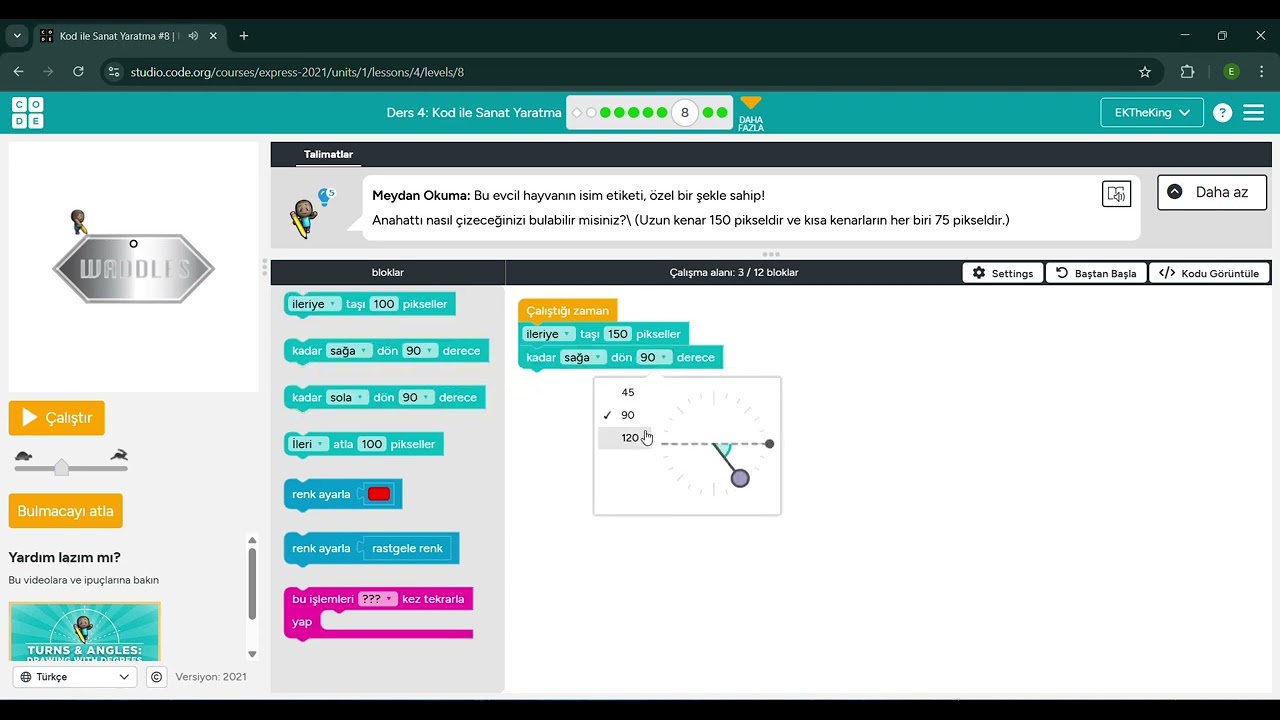Screen dimensions: 1280x720
Task: Open degree dropdown of toolbox sola turn block
Action: point(417,397)
